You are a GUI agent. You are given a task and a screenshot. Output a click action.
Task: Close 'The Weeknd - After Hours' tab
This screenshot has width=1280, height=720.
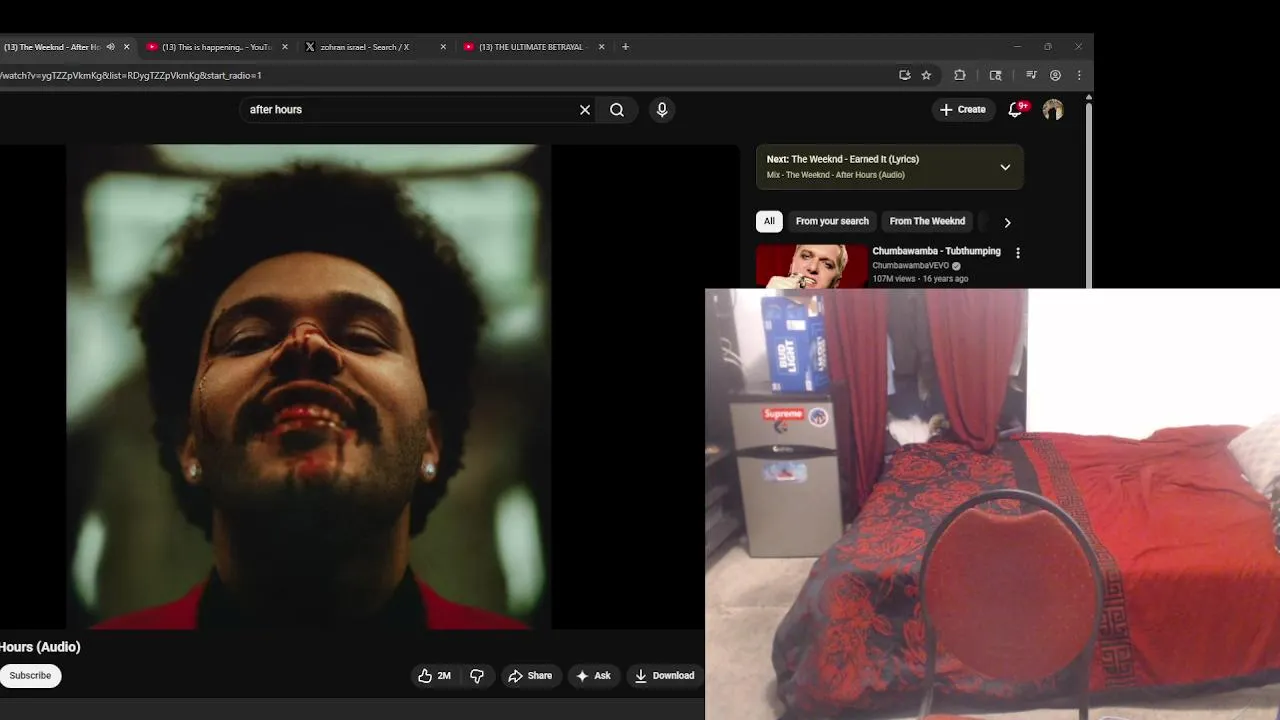point(126,47)
